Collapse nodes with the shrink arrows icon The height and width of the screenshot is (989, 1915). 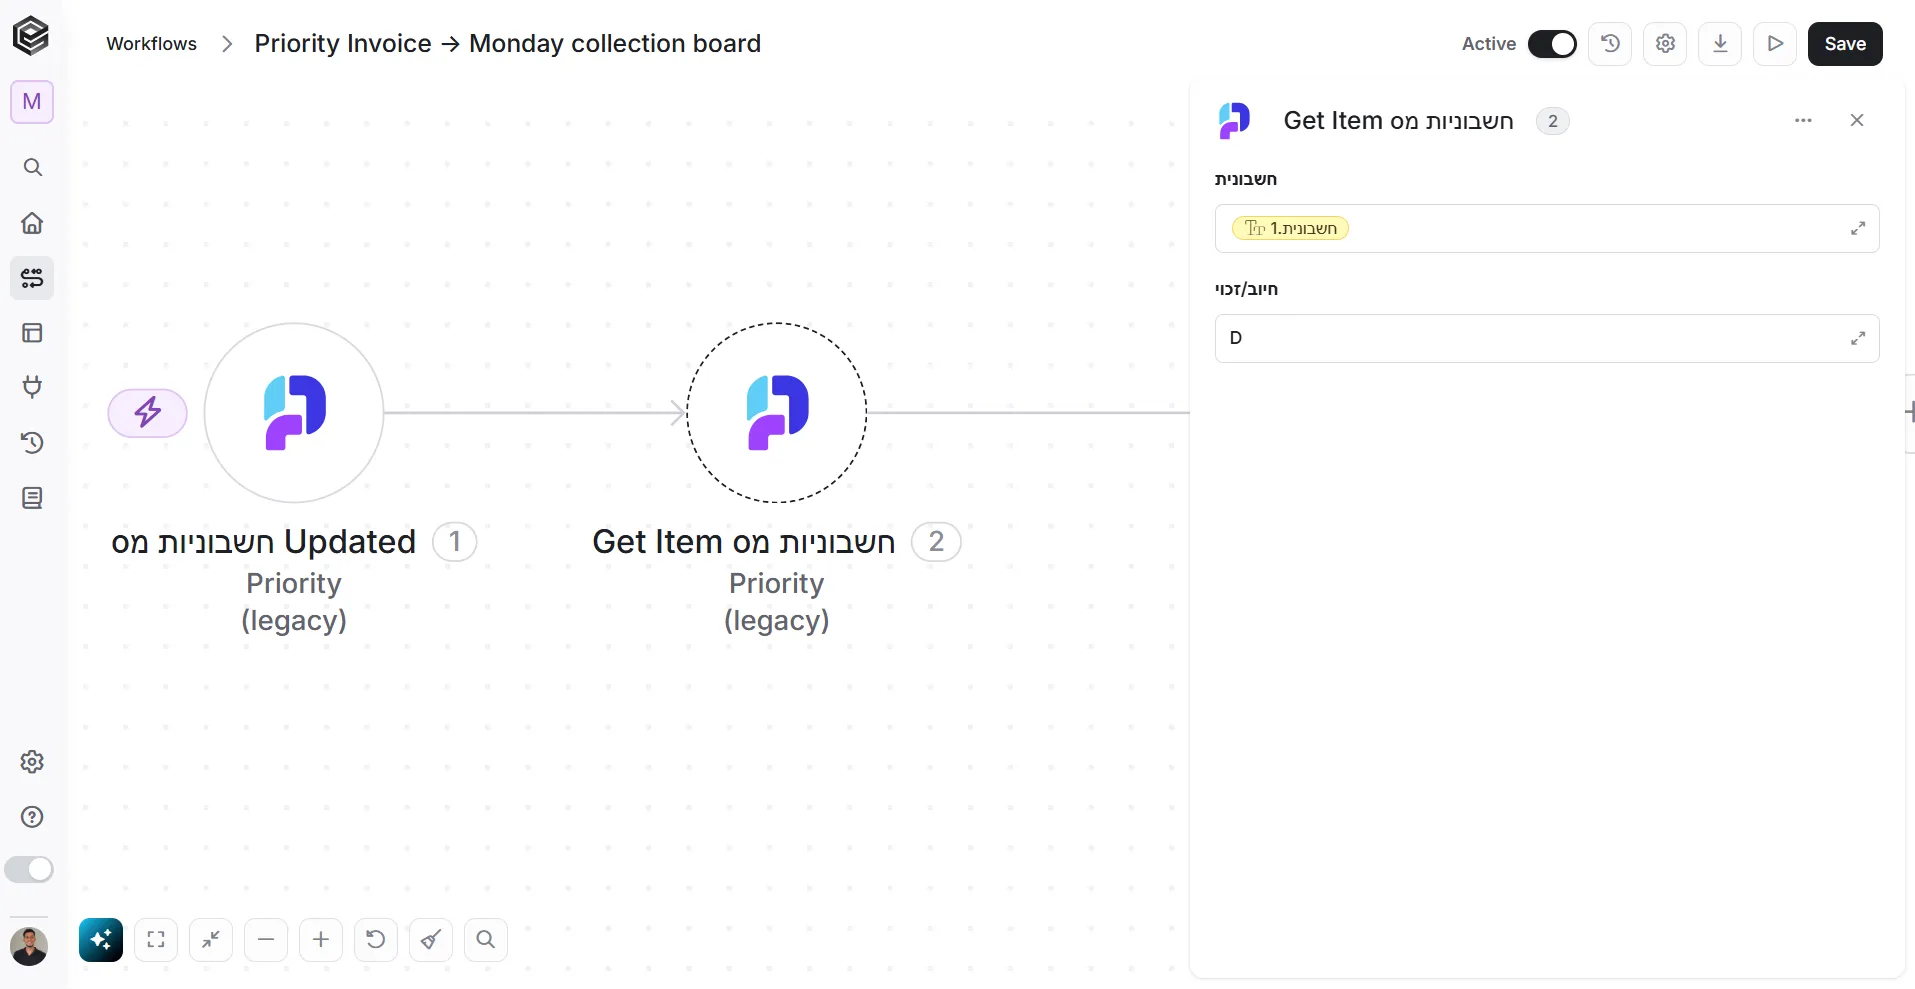211,940
